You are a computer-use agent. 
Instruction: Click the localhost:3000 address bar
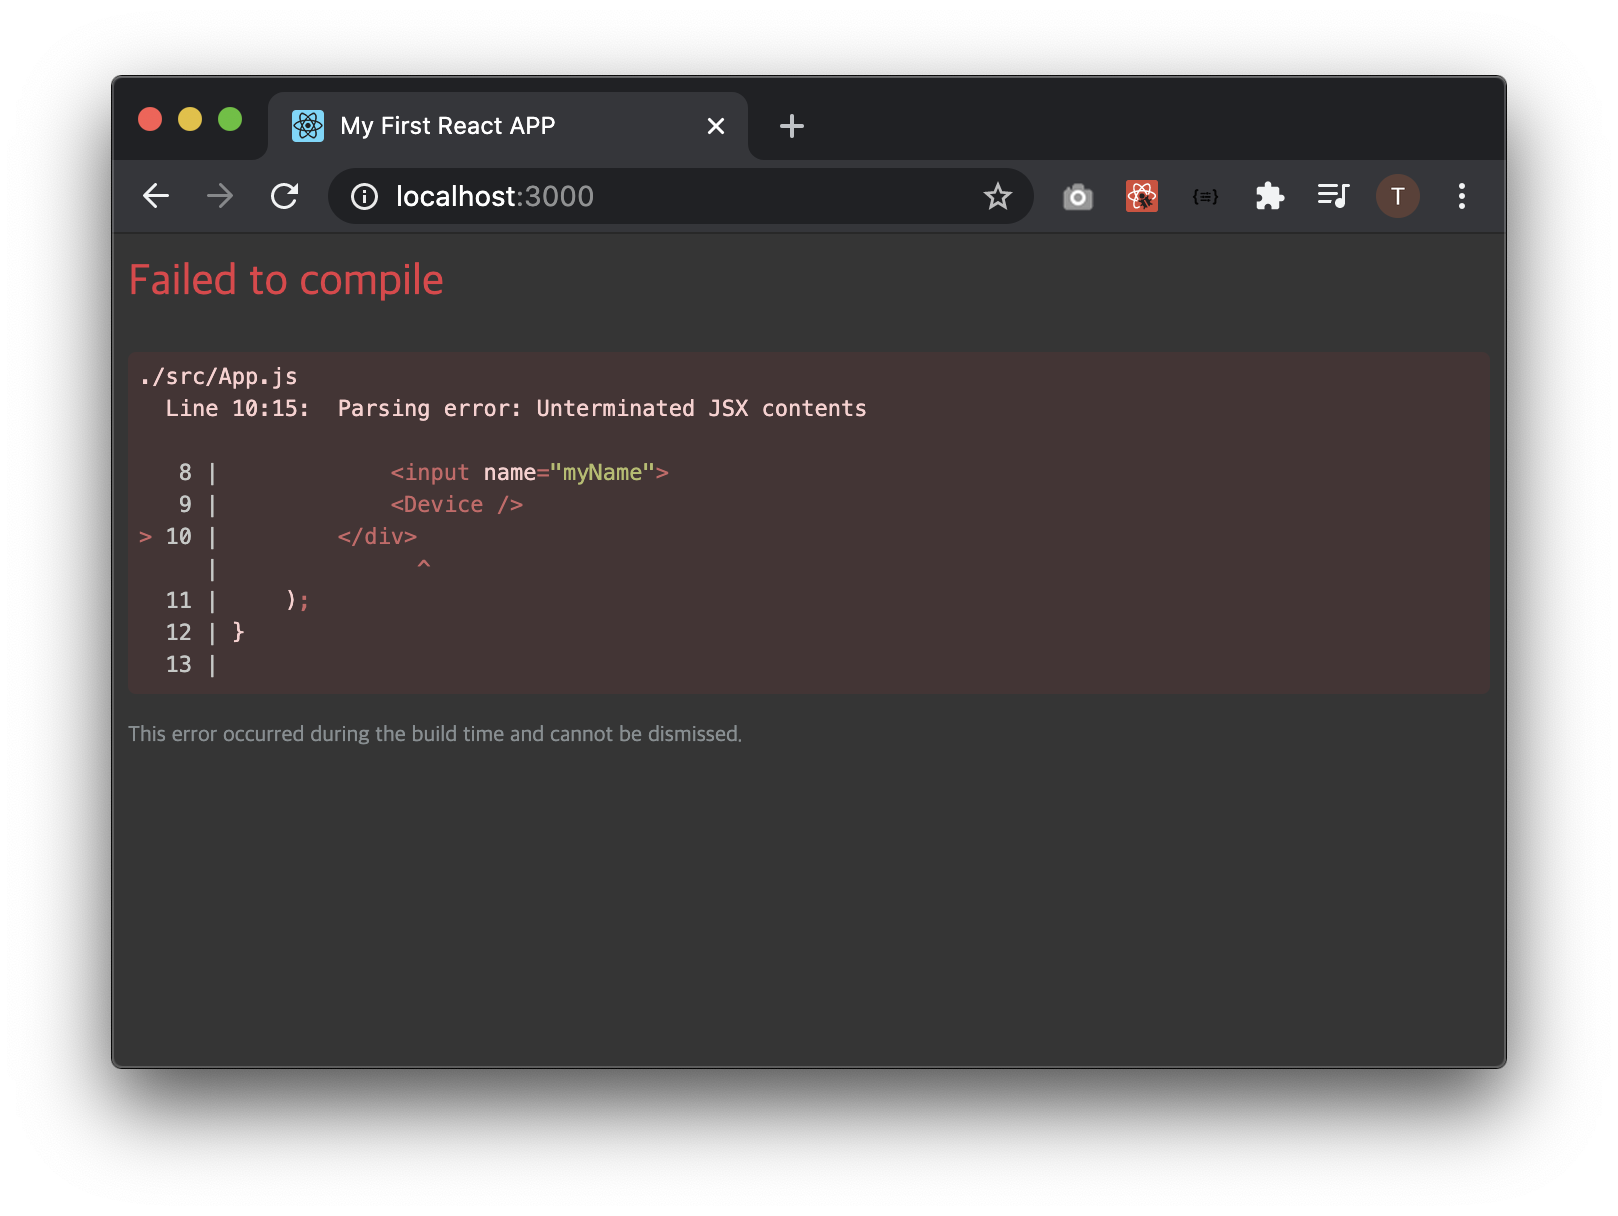(x=680, y=196)
